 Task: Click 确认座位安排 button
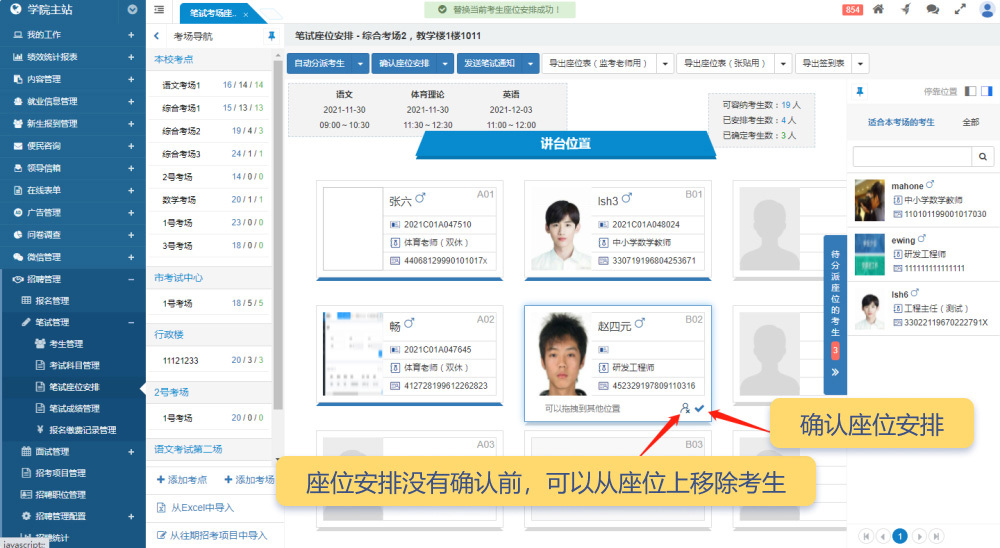[x=405, y=64]
